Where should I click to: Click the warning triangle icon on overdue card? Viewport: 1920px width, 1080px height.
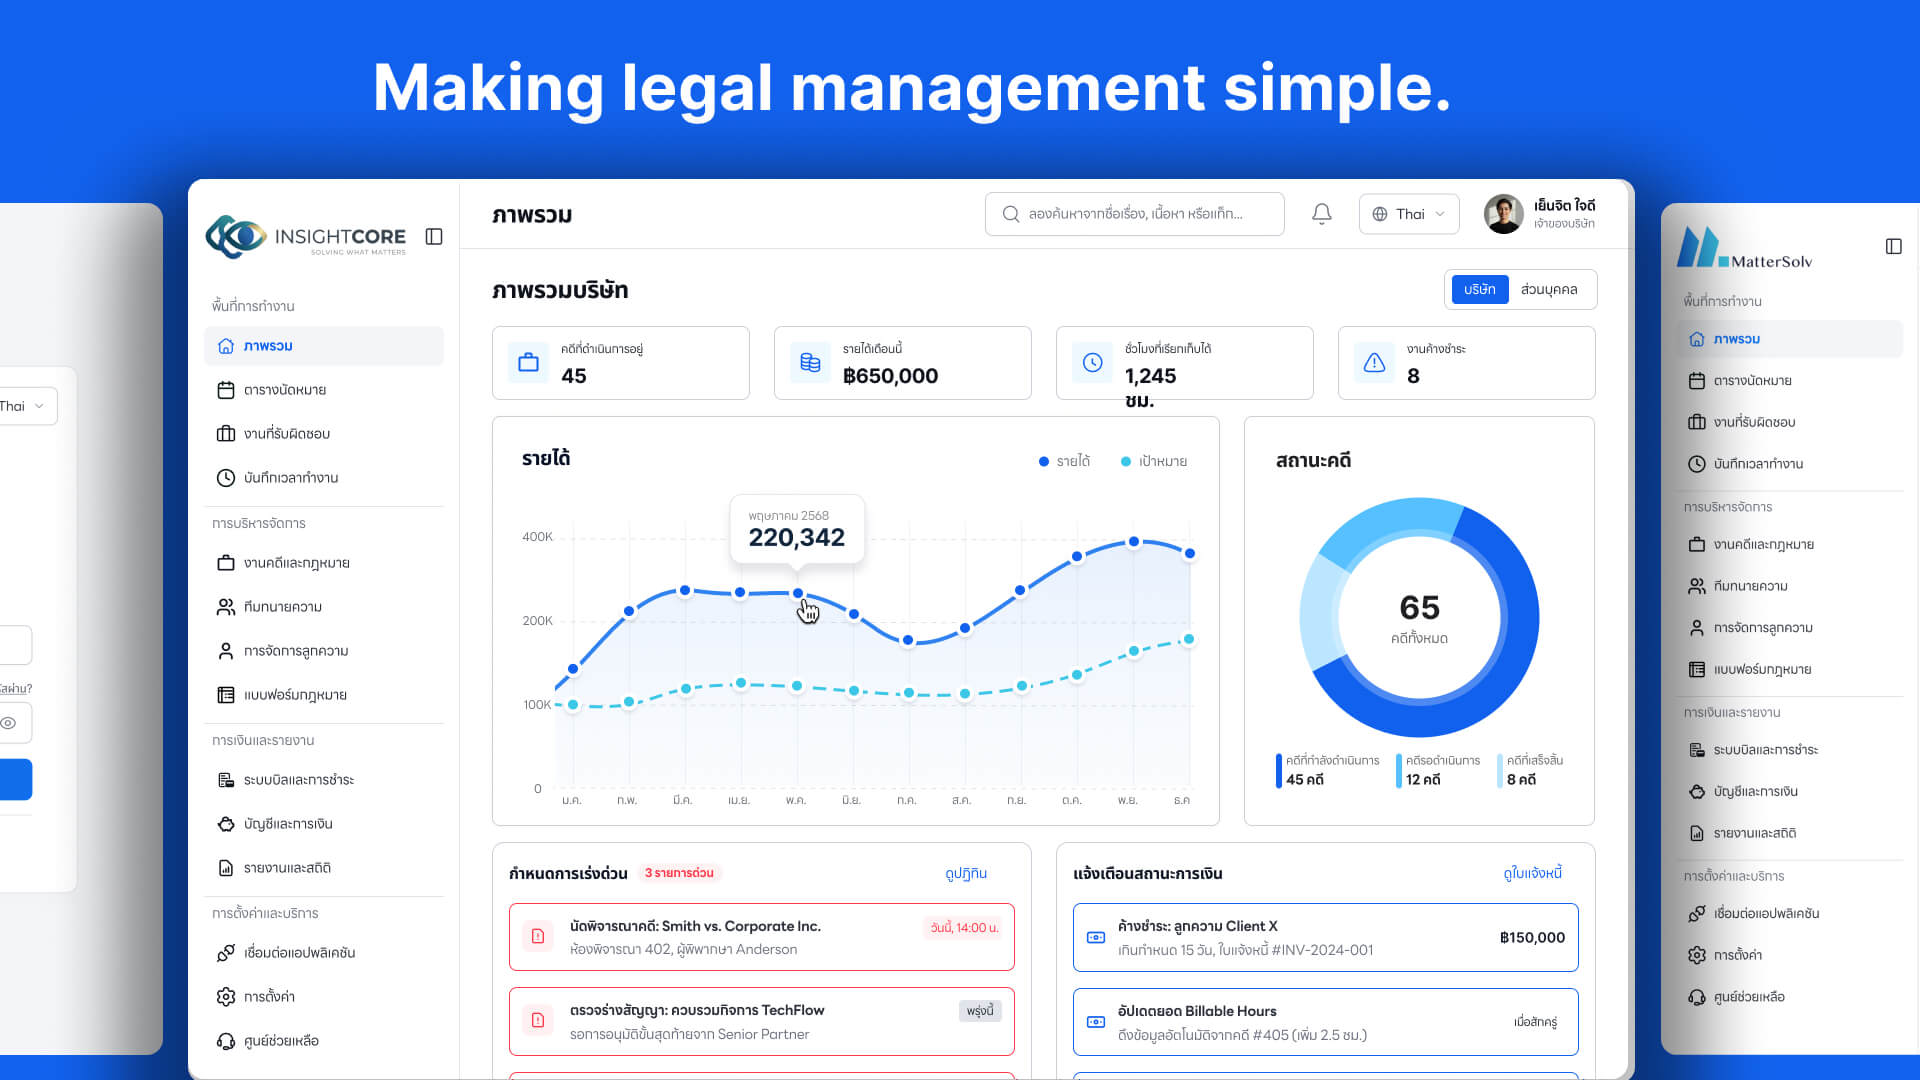point(1374,363)
